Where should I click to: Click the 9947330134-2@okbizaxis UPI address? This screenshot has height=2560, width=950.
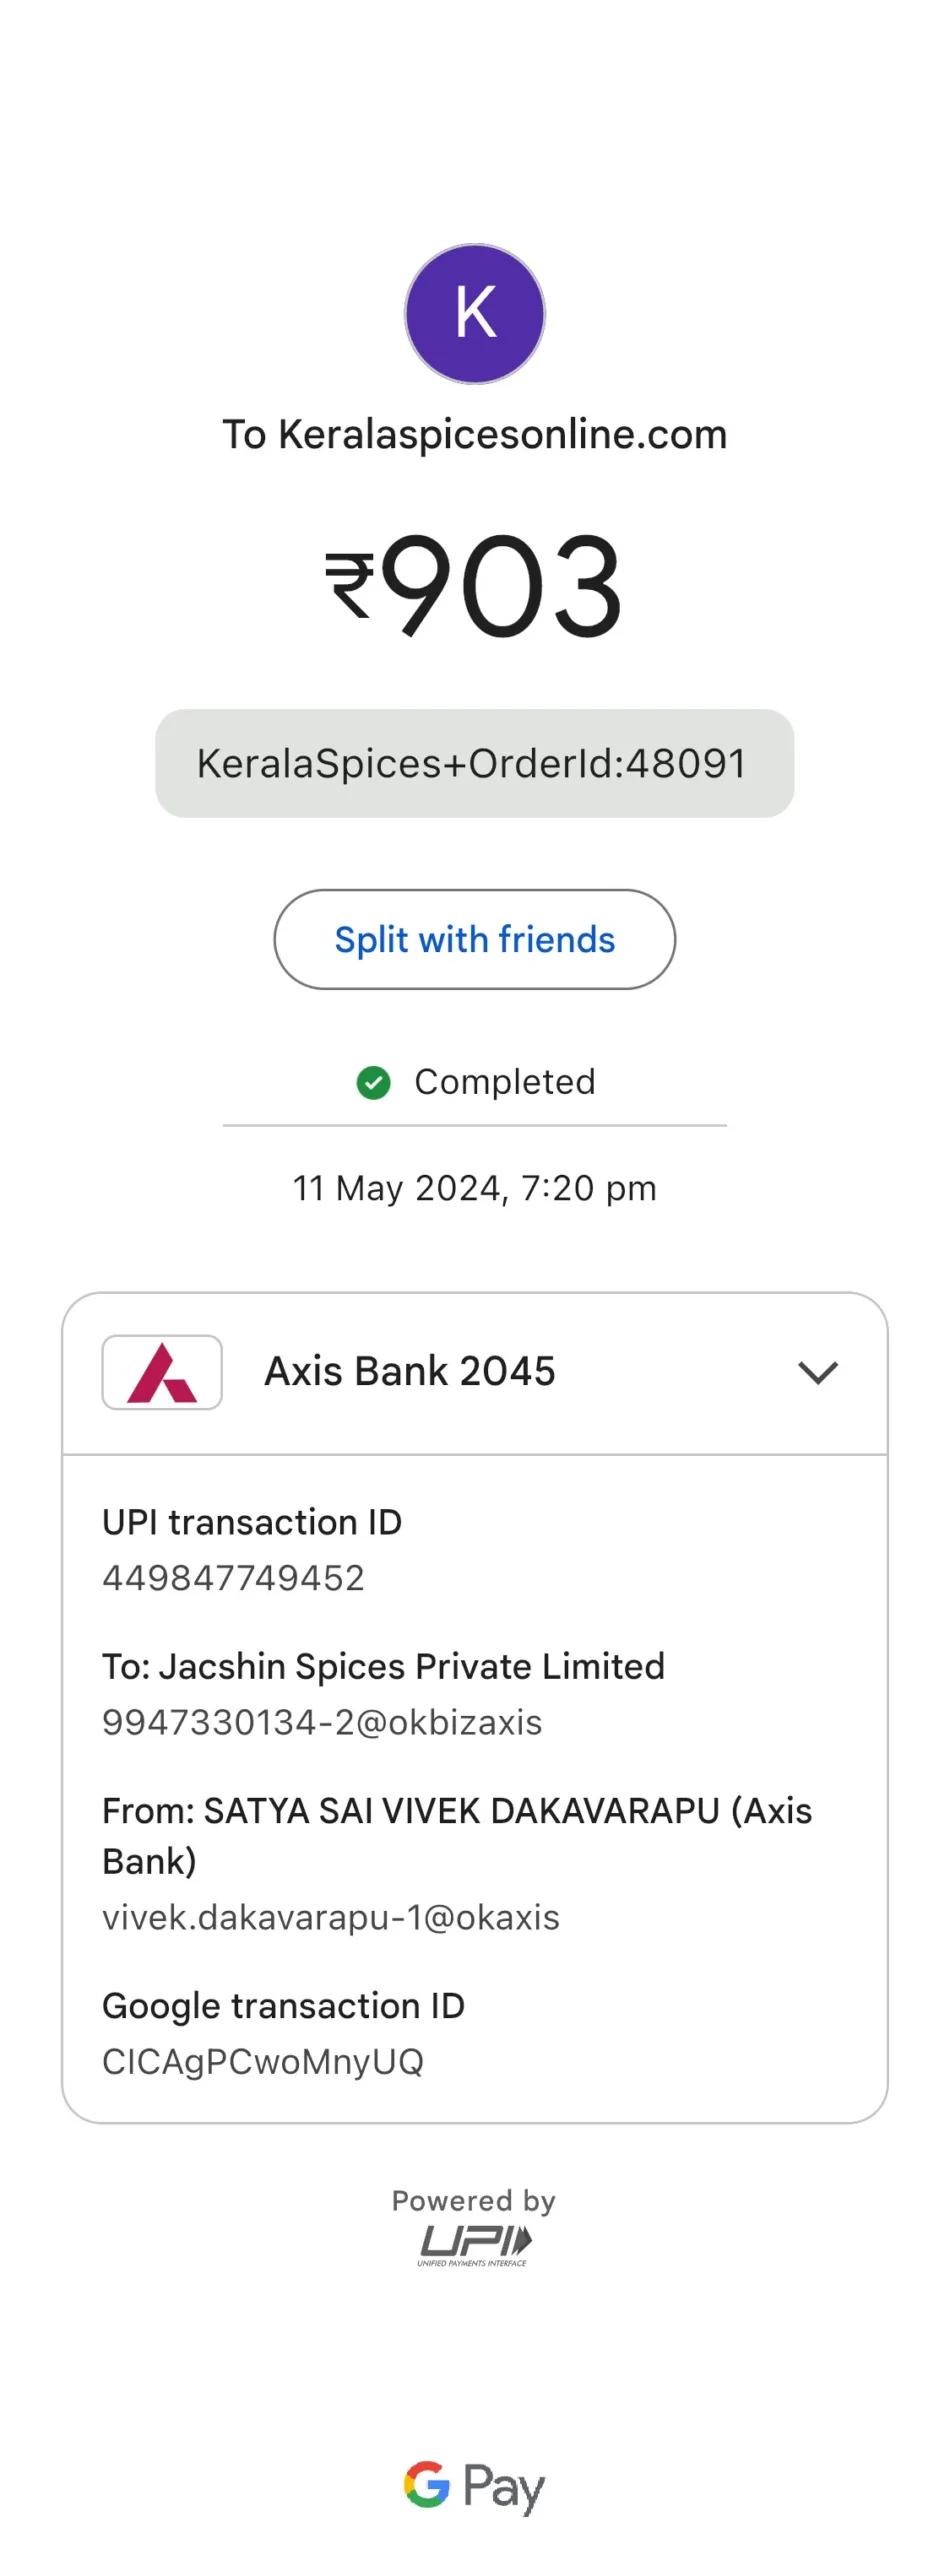(x=322, y=1722)
